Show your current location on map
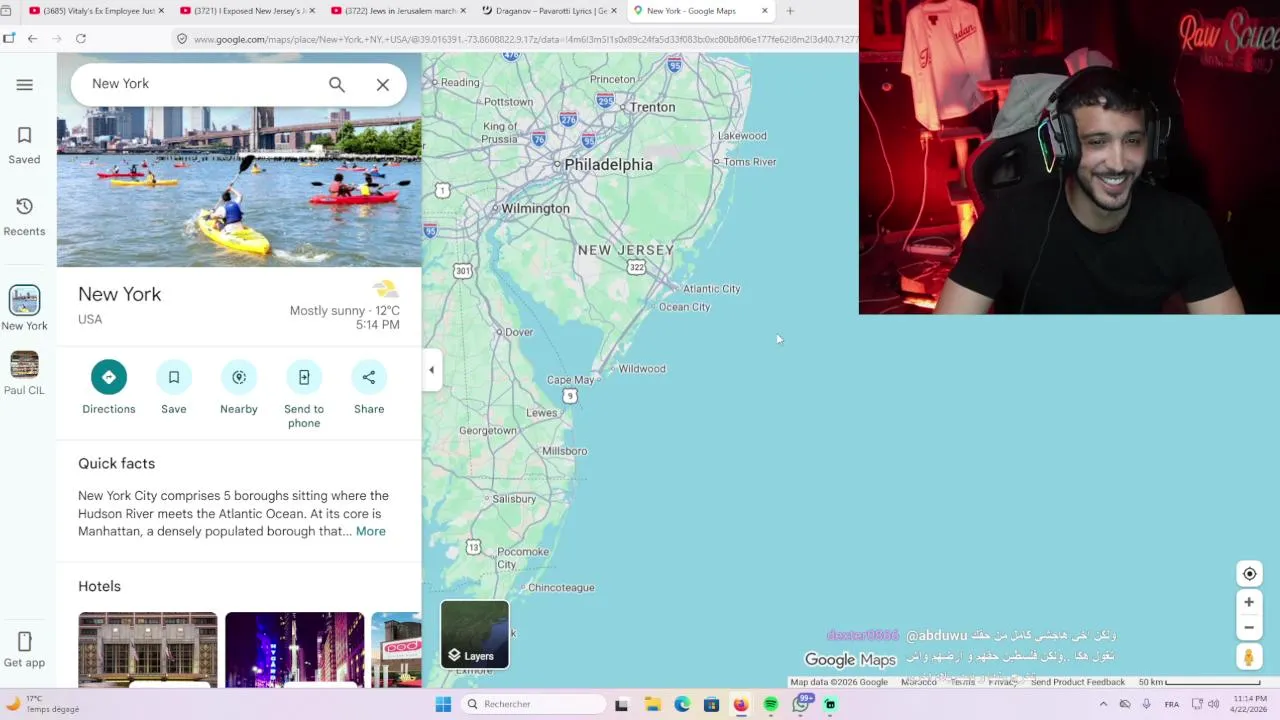 coord(1249,574)
